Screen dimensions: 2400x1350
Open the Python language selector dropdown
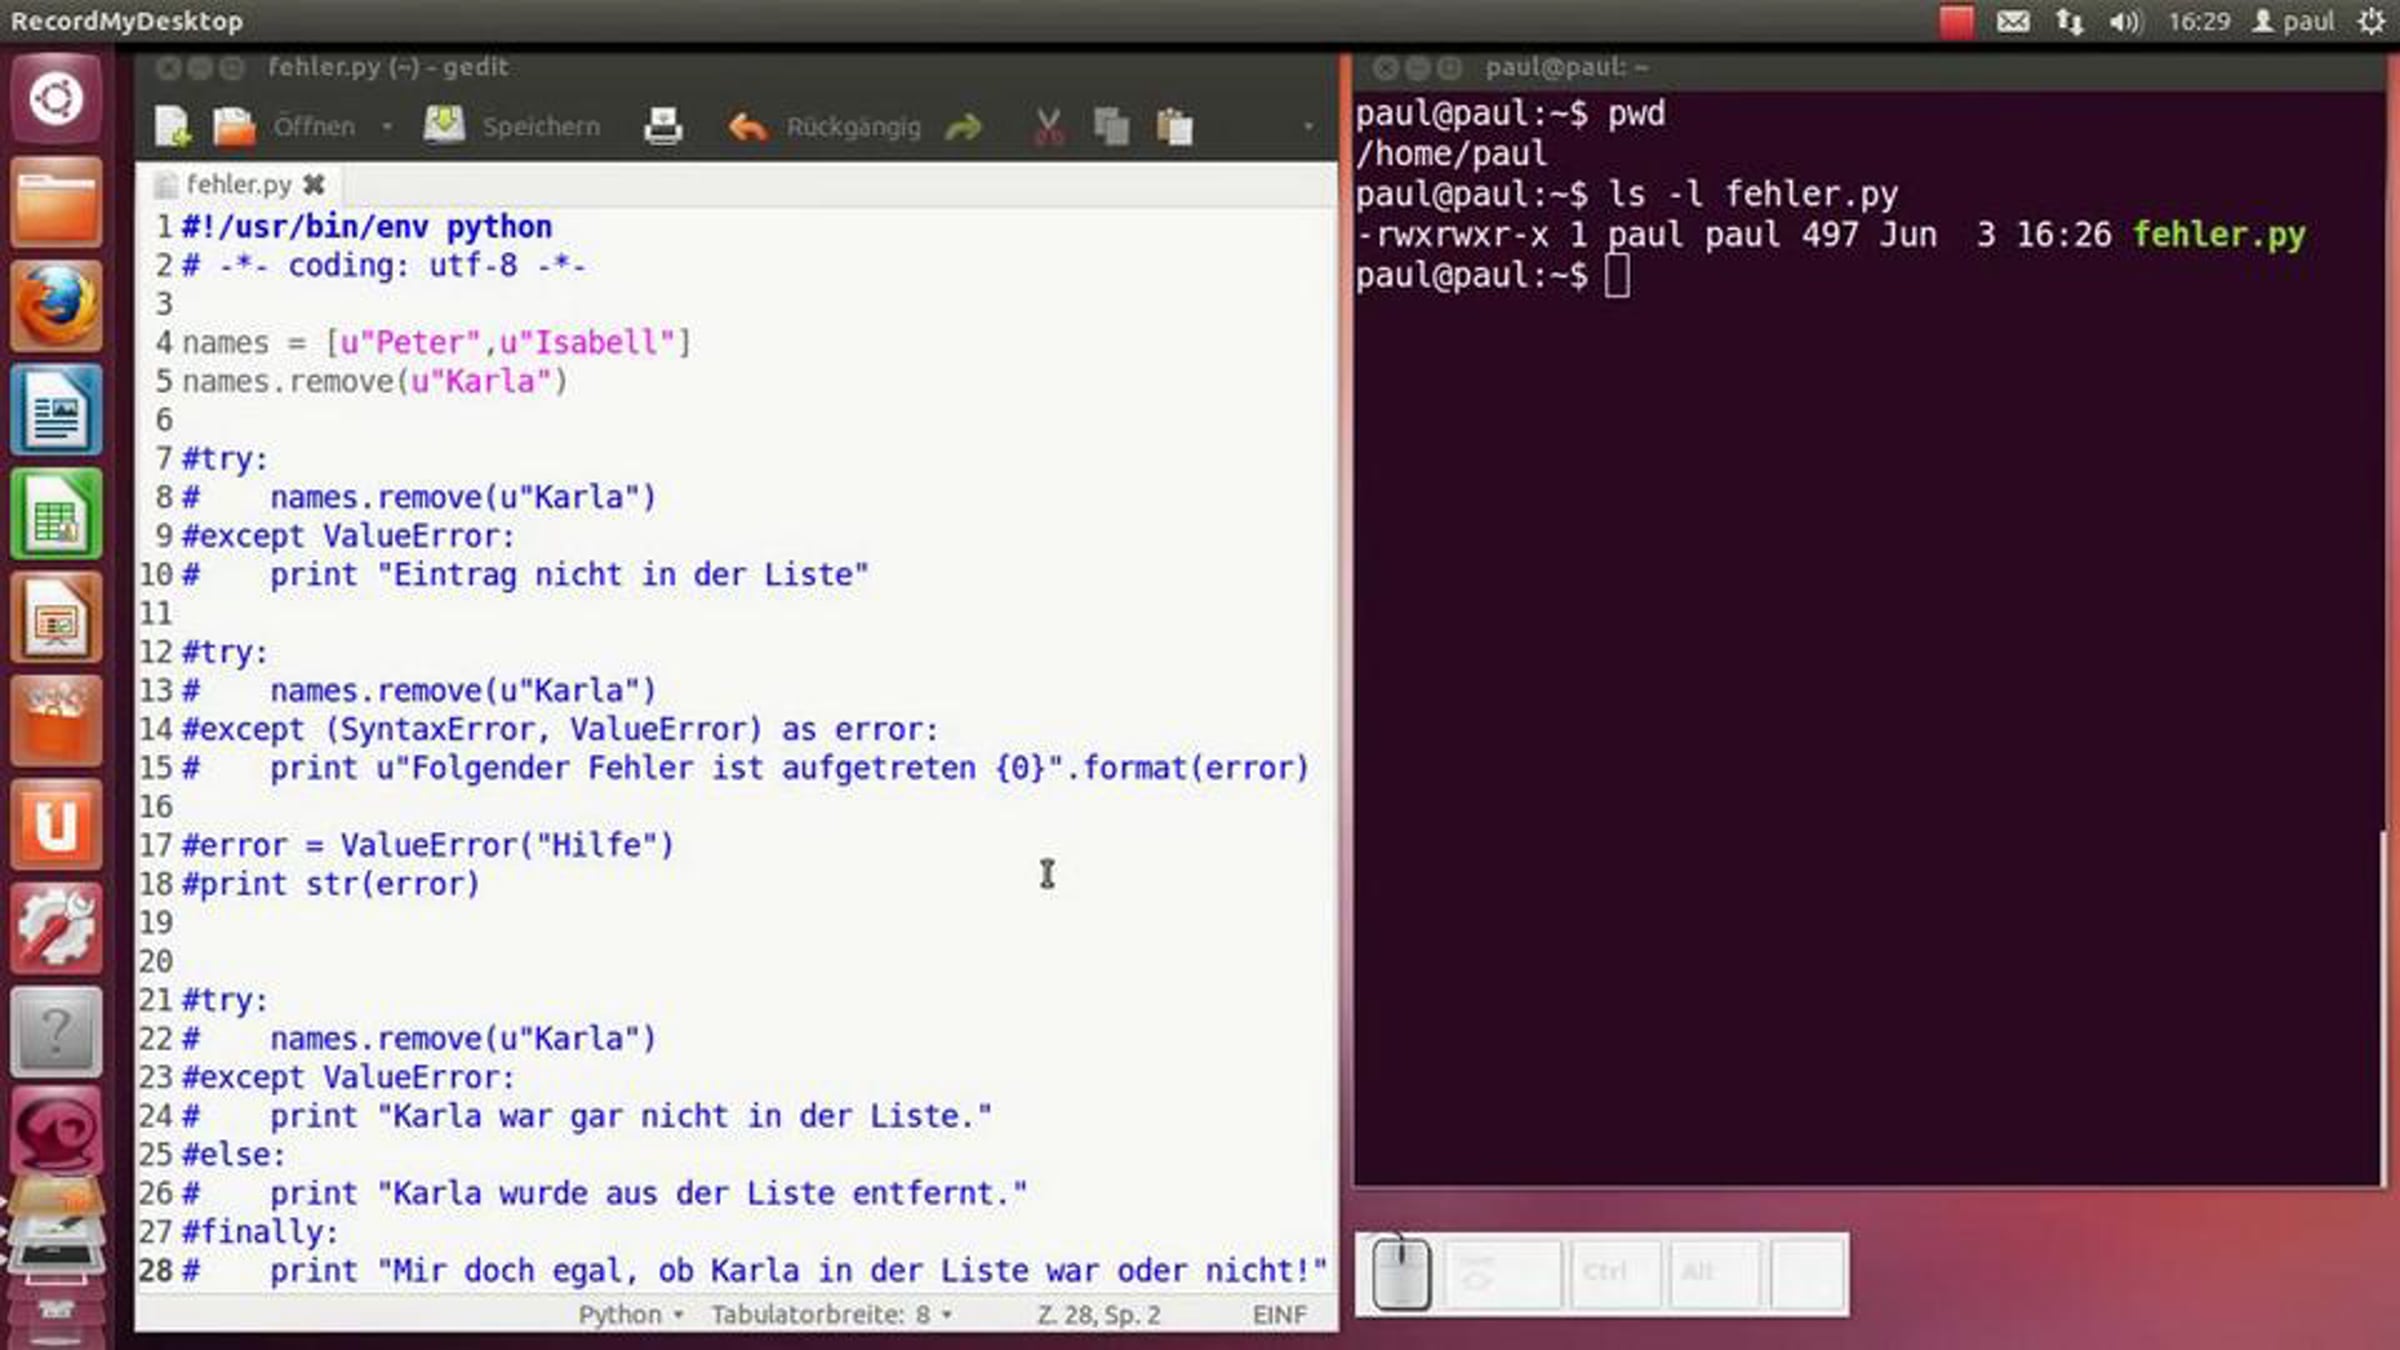(x=630, y=1315)
